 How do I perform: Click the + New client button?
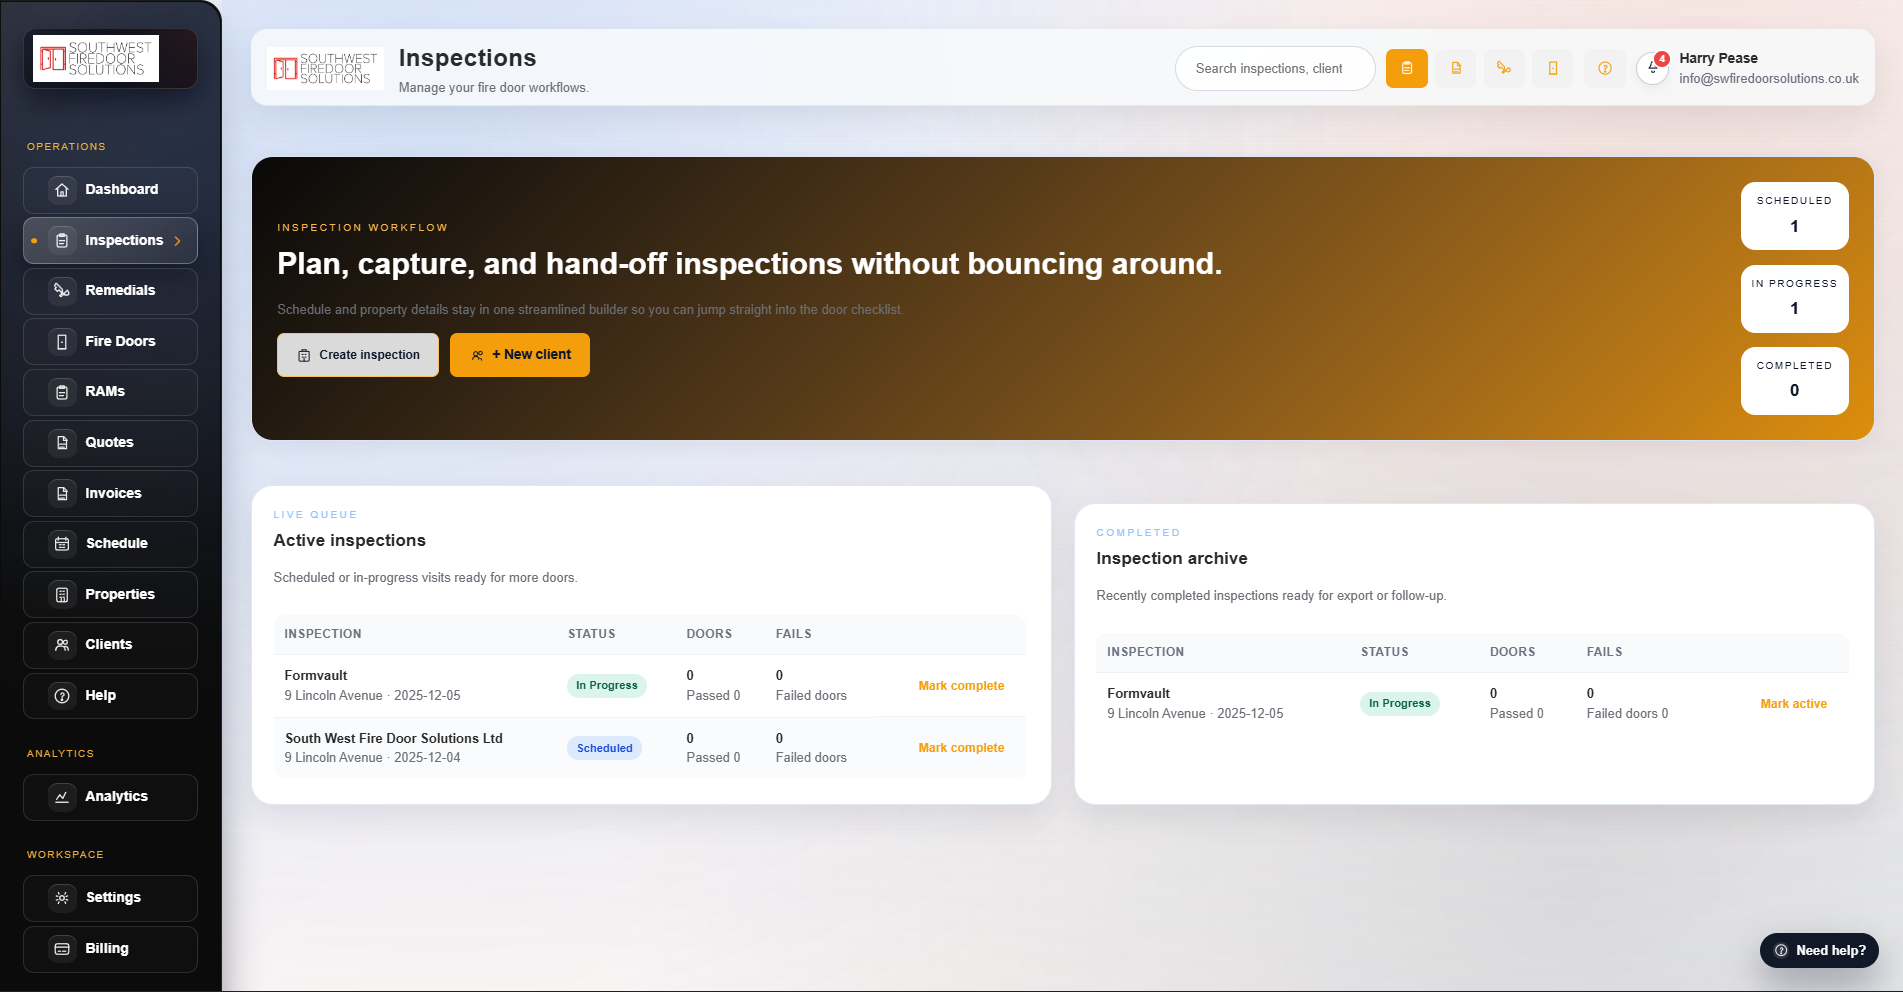pyautogui.click(x=520, y=355)
